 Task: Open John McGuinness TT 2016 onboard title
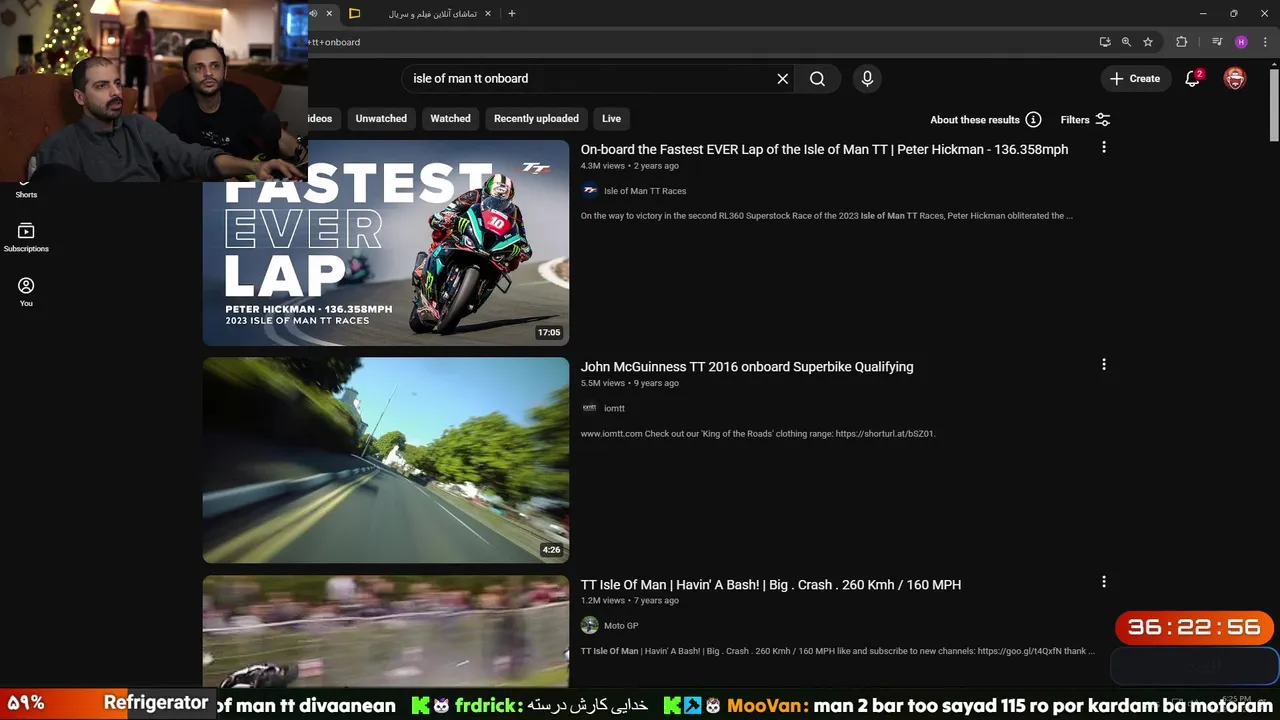point(747,367)
